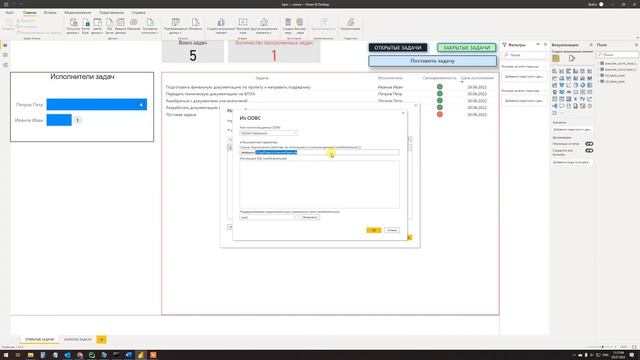Collapse the advanced options section in ODBC dialog
Screen dimensions: 640x360
click(258, 142)
